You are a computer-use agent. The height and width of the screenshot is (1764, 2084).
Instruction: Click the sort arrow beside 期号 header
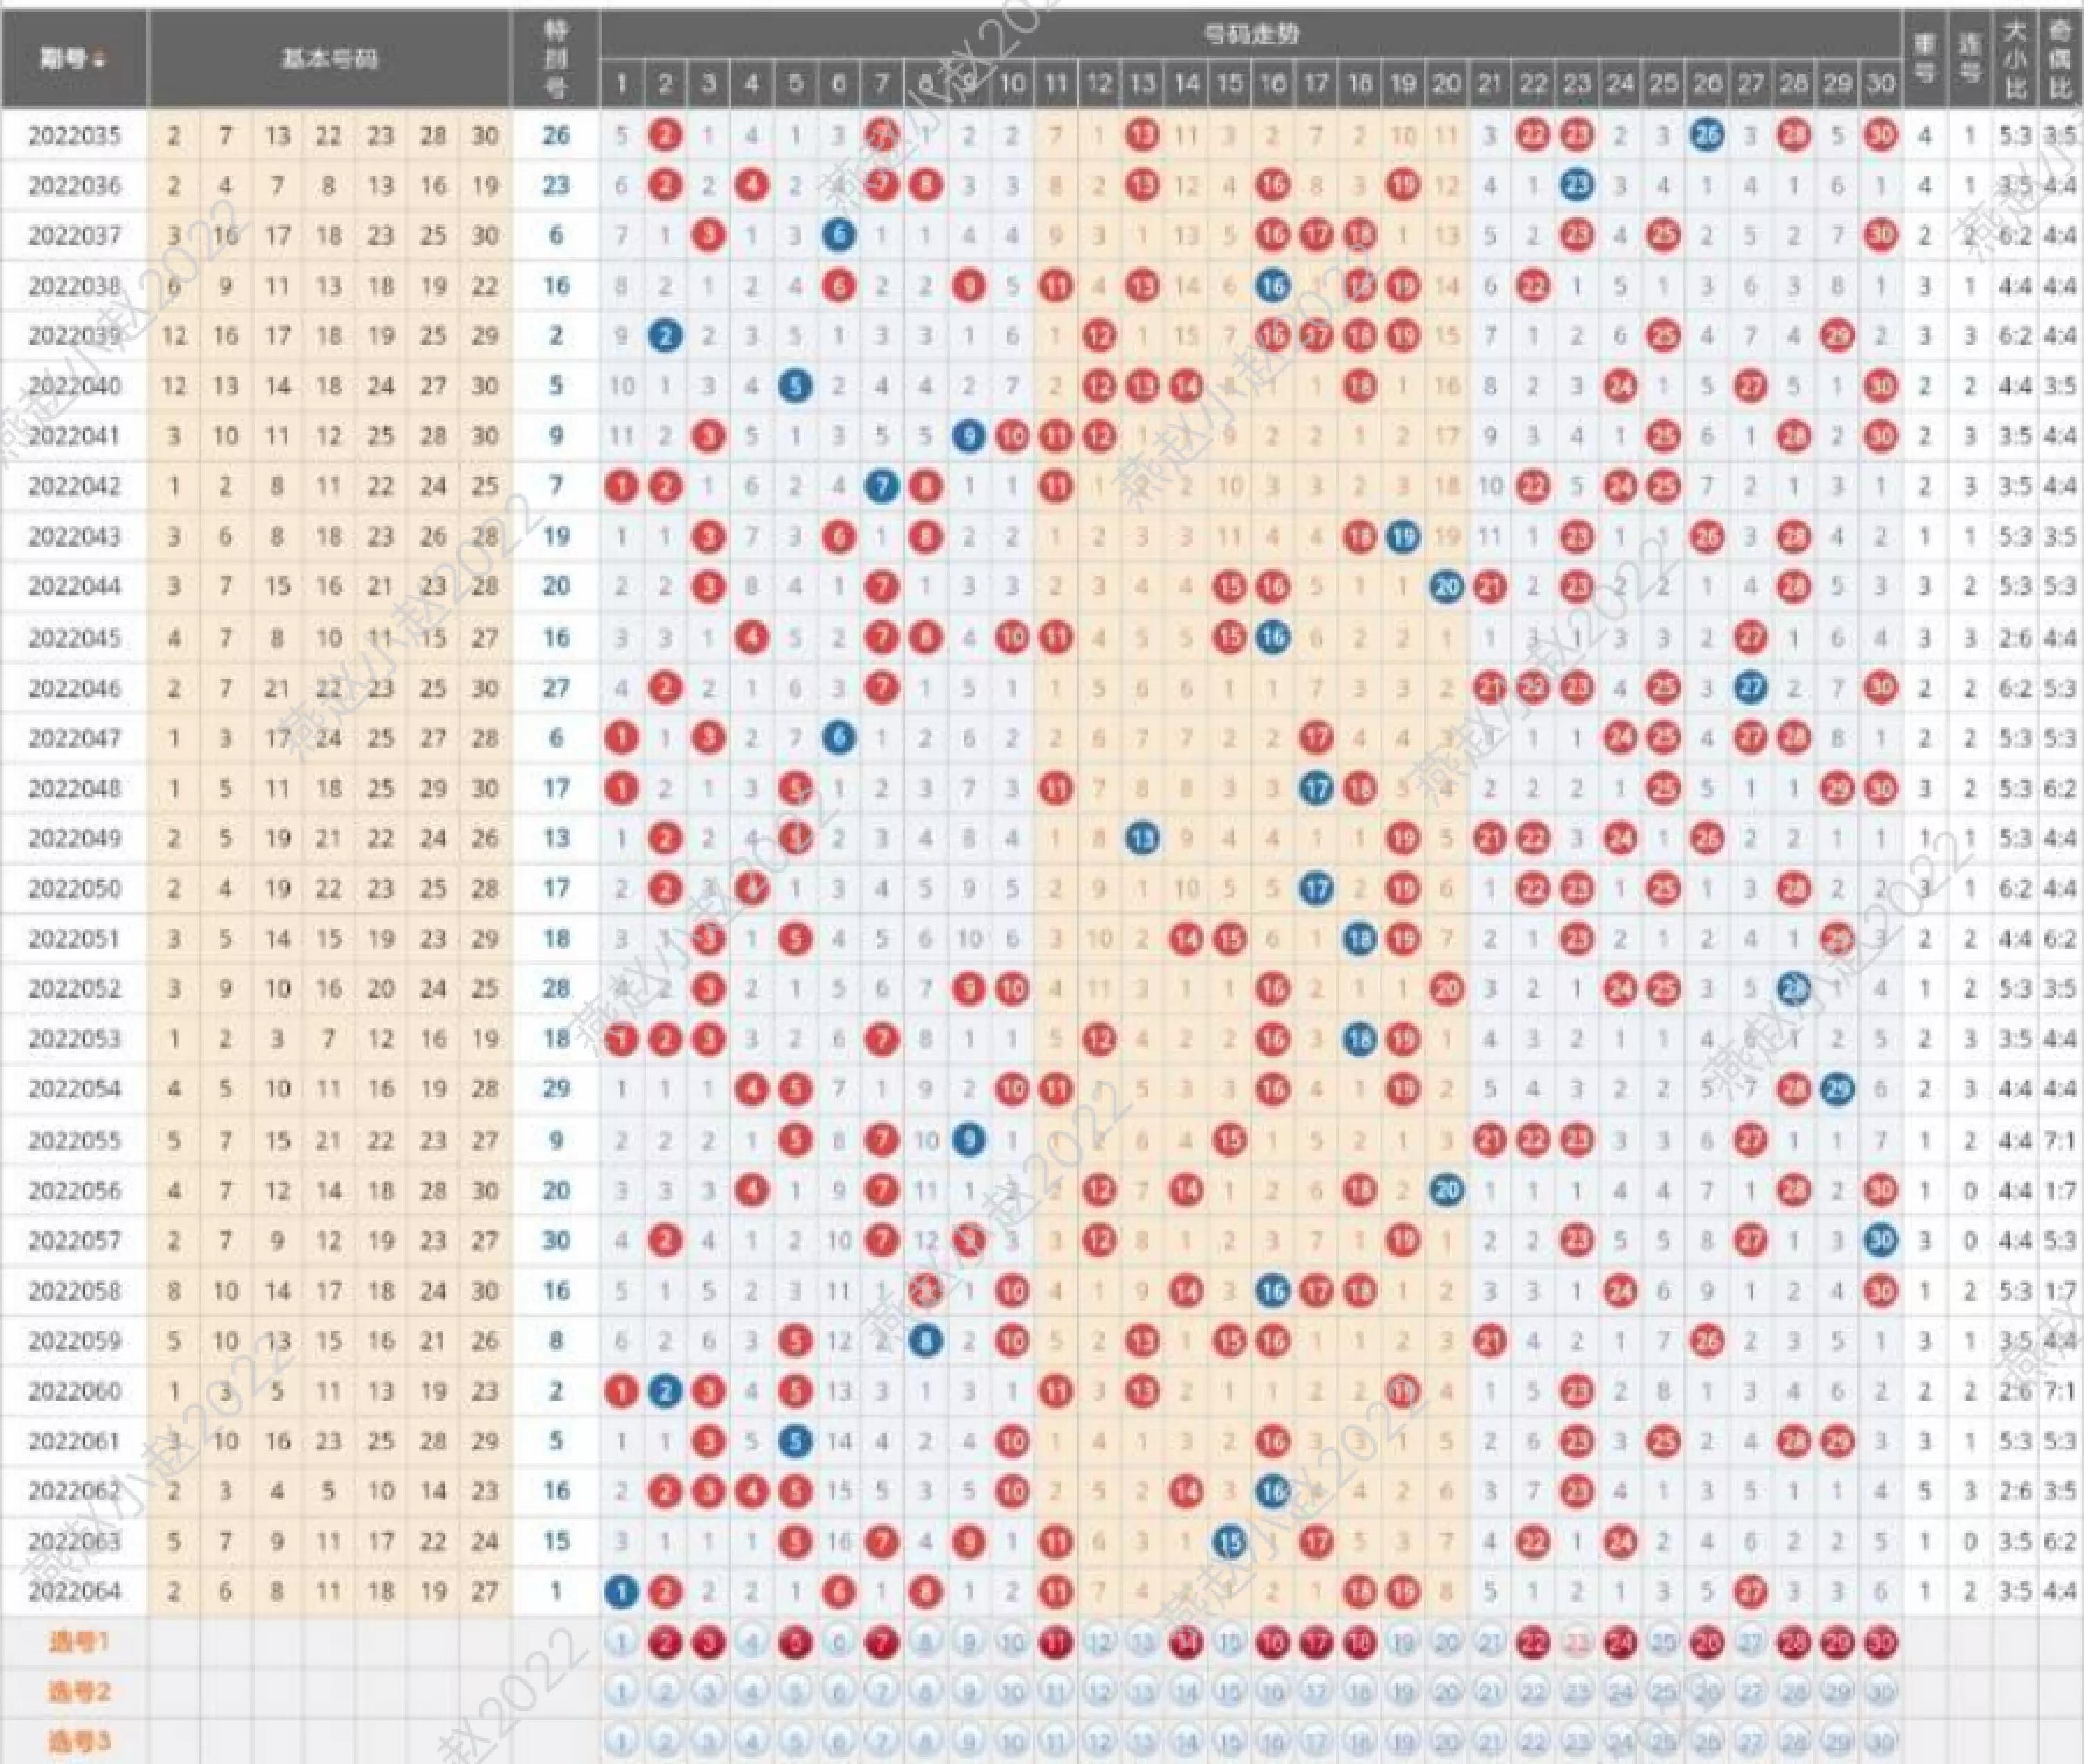coord(99,60)
